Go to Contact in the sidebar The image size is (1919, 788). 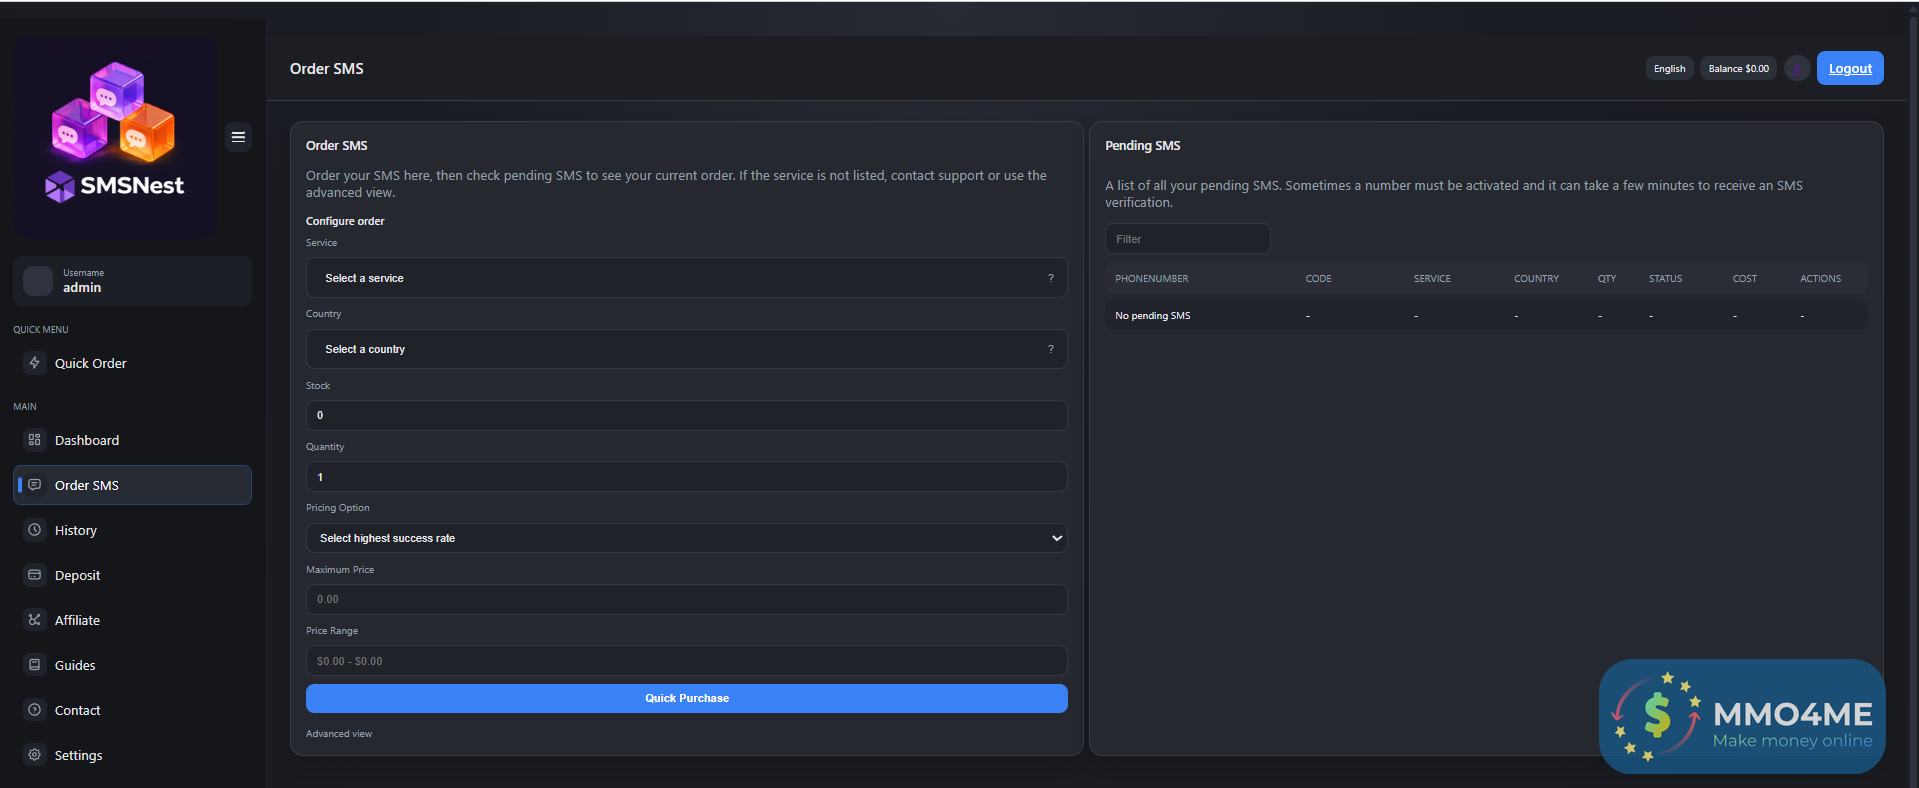pyautogui.click(x=77, y=710)
